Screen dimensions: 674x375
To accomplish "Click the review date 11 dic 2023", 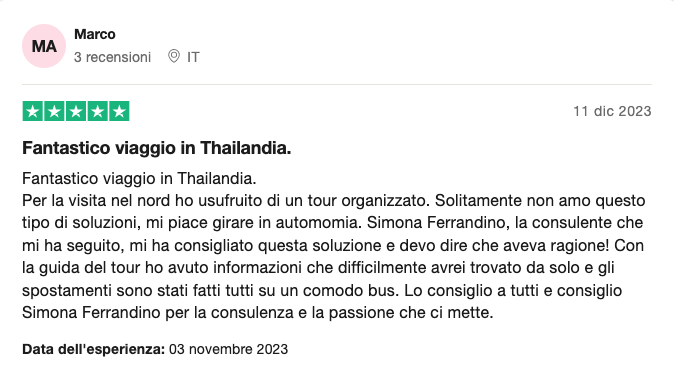I will point(612,111).
